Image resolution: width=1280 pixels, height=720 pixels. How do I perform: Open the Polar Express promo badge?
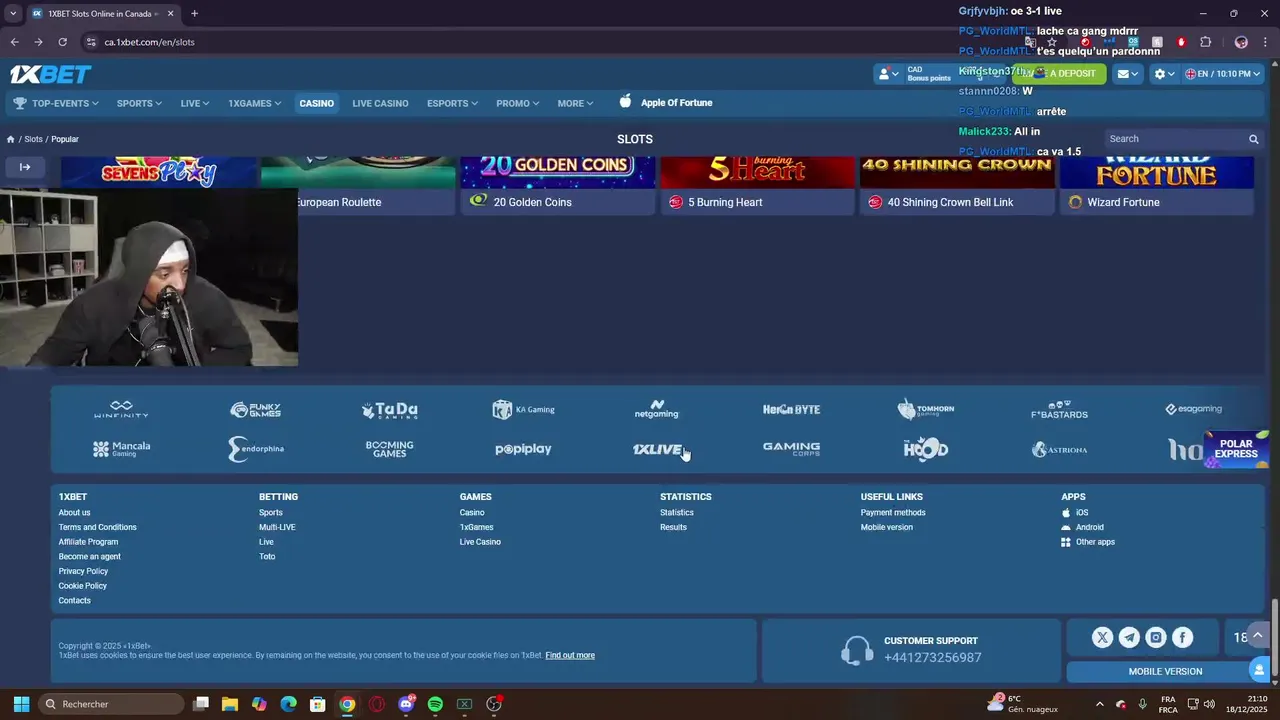point(1236,449)
